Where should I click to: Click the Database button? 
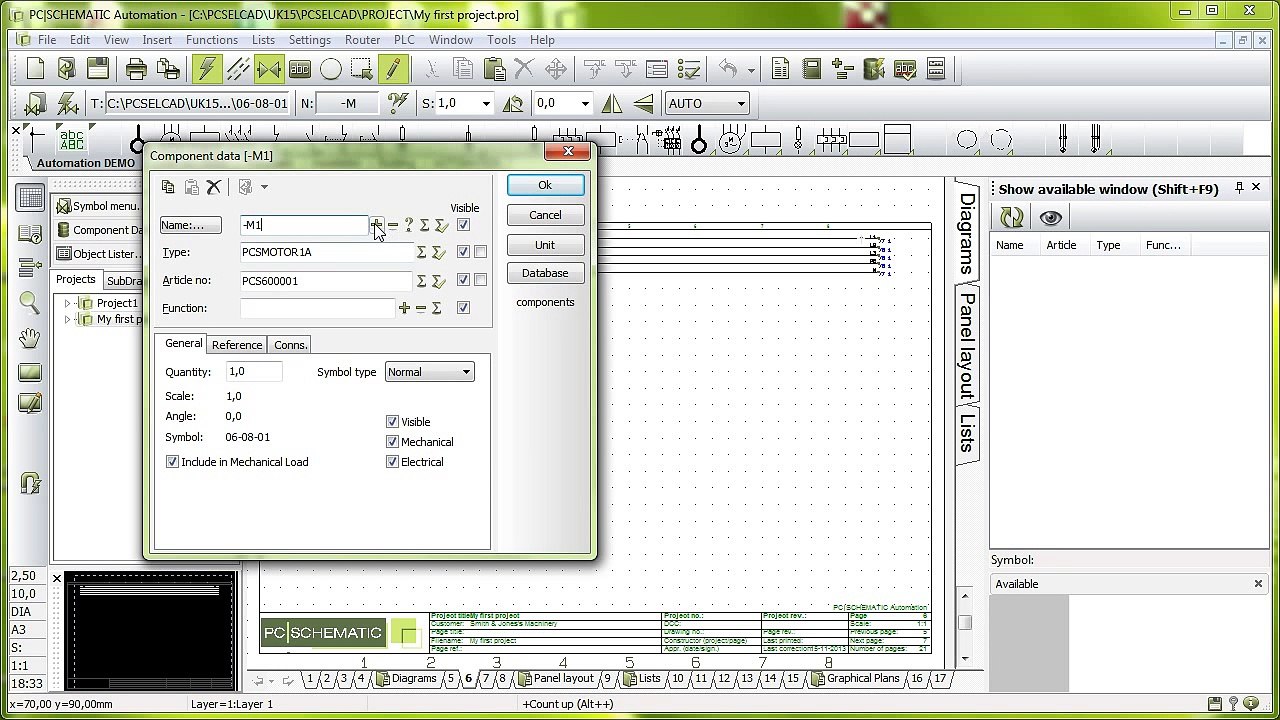pyautogui.click(x=545, y=273)
